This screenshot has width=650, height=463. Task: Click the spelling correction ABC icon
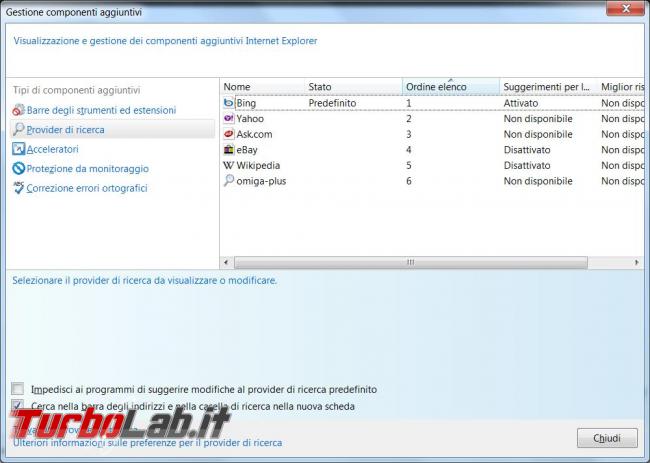(x=18, y=188)
